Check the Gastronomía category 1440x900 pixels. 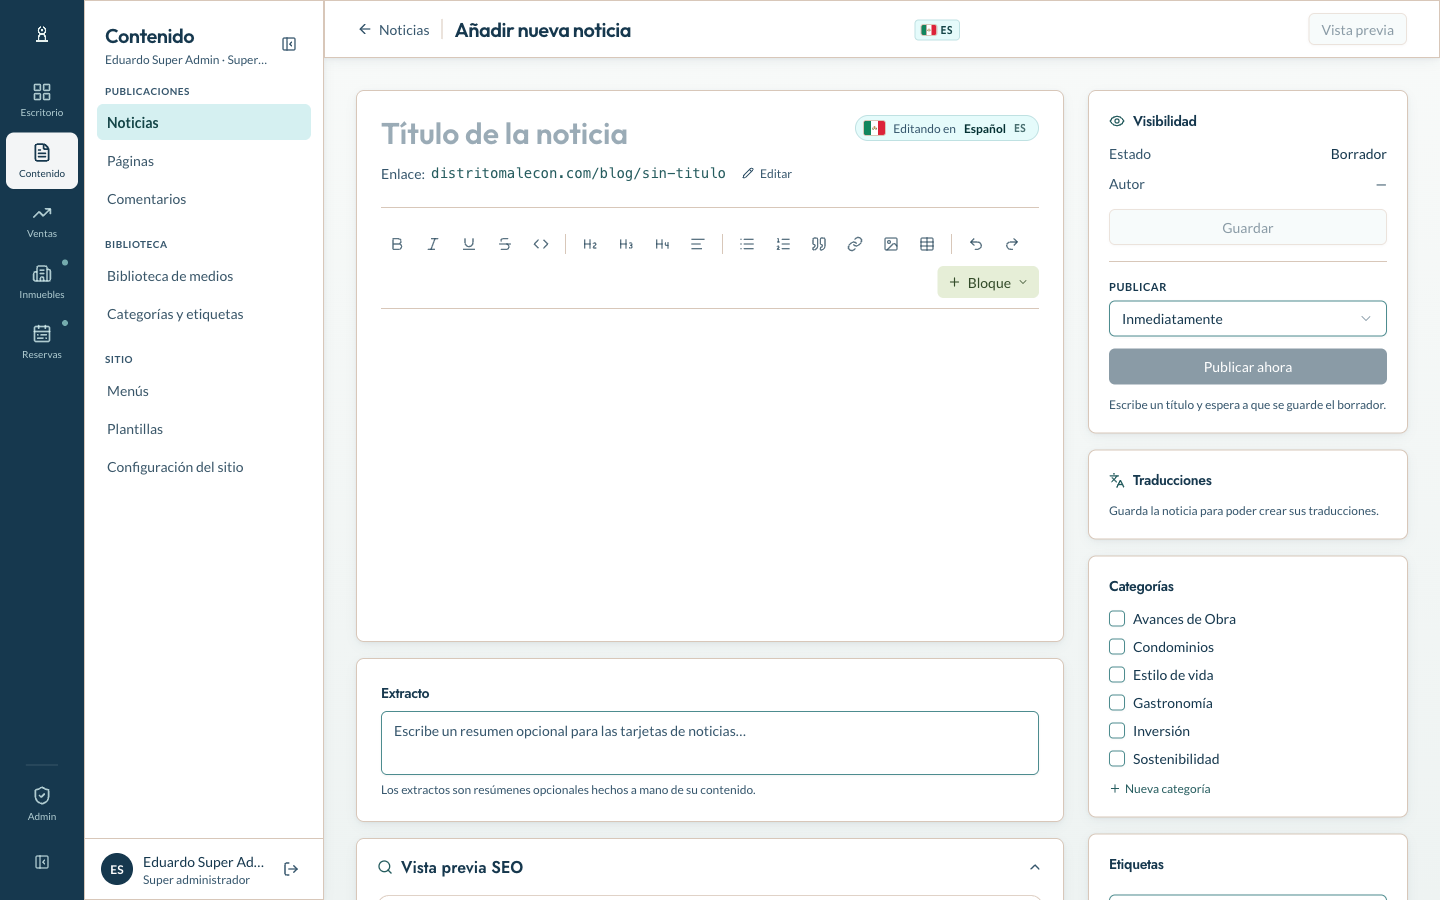point(1117,703)
